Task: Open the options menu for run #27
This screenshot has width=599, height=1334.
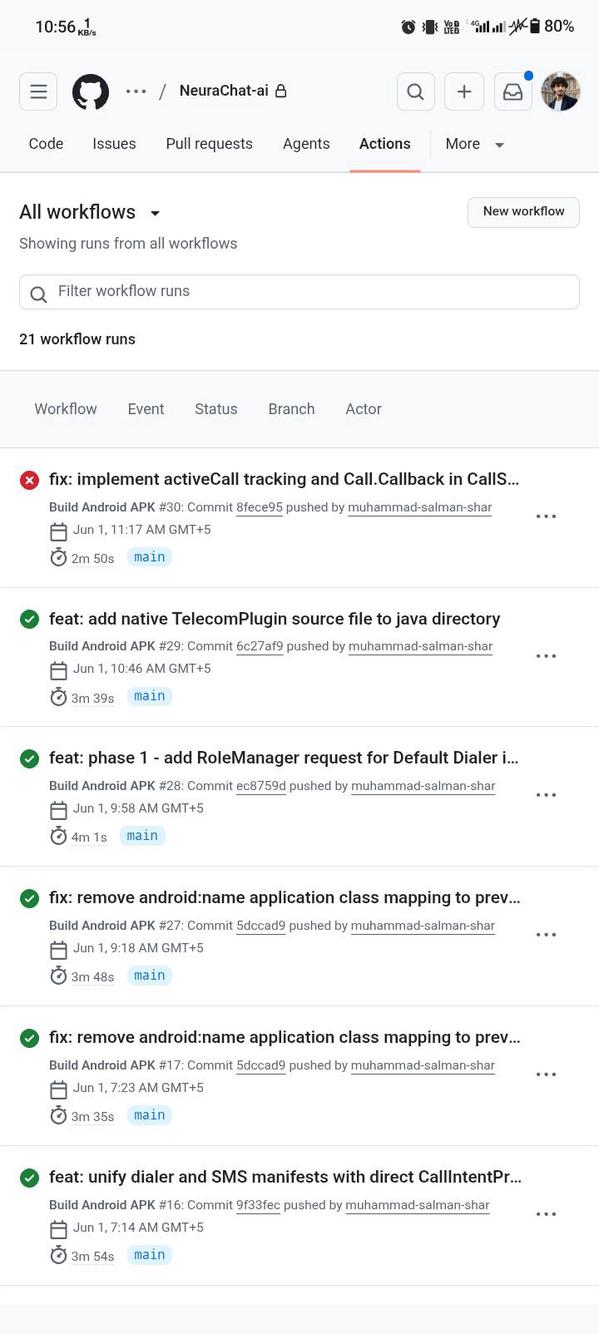Action: [x=546, y=935]
